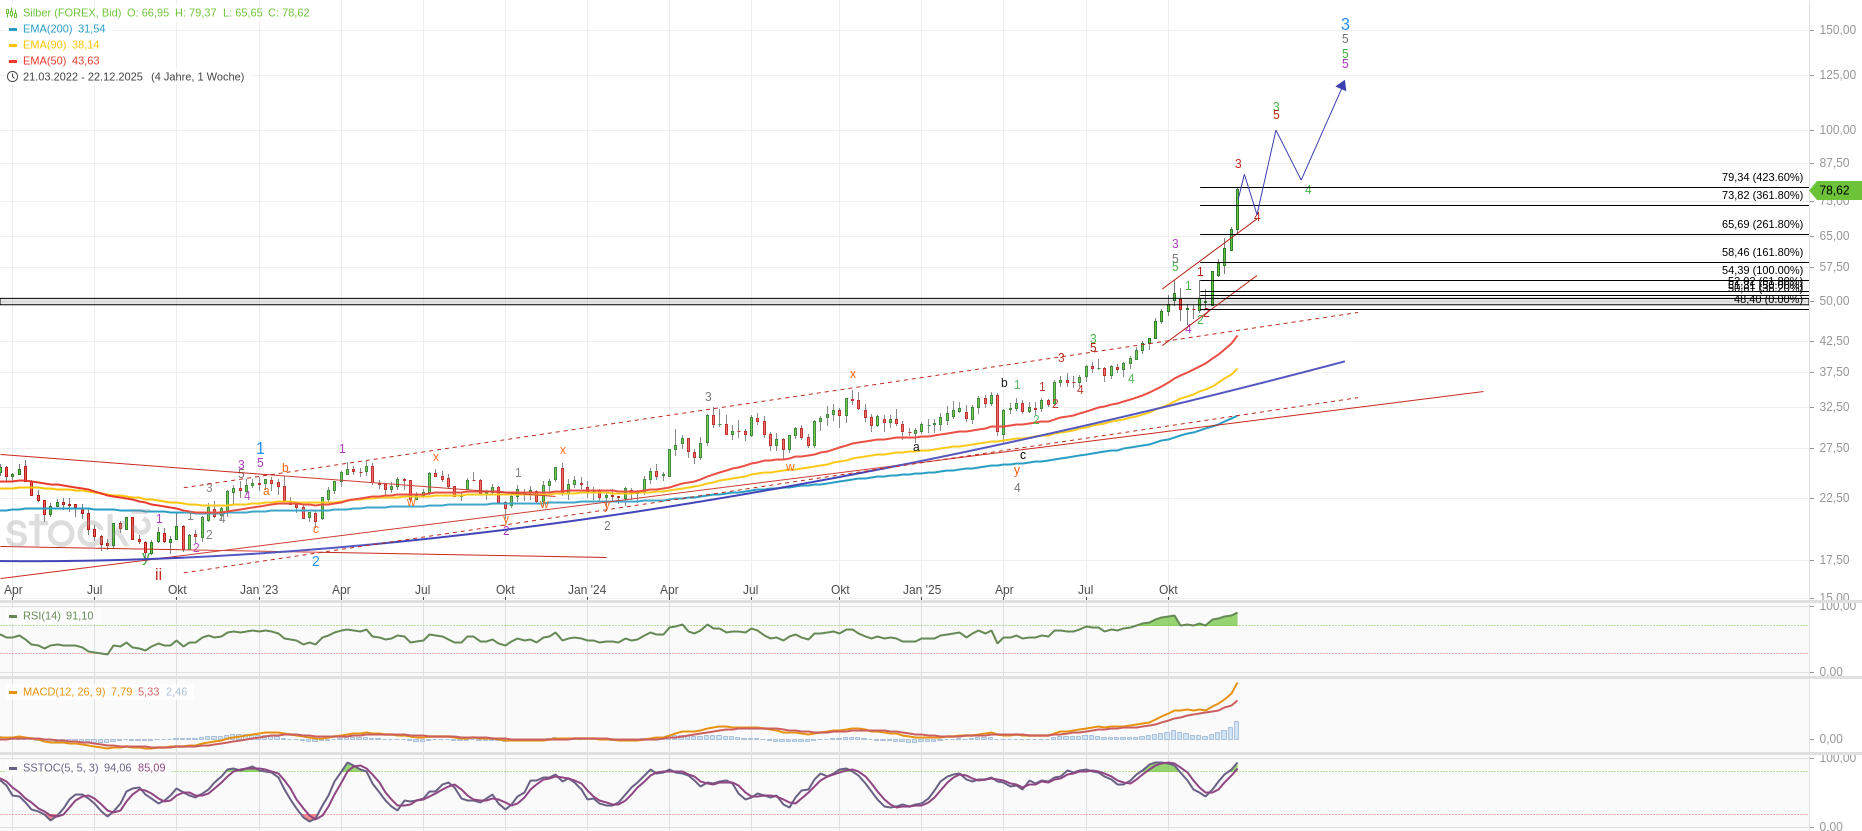Screen dimensions: 1862x831
Task: Select the 79,34 (423.60%) Fibonacci level
Action: click(1762, 178)
